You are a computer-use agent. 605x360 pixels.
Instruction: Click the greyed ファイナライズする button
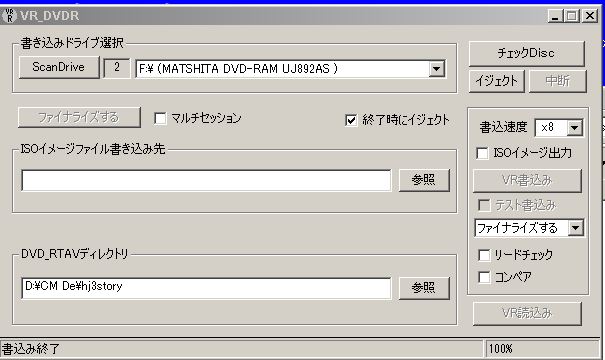pos(79,117)
